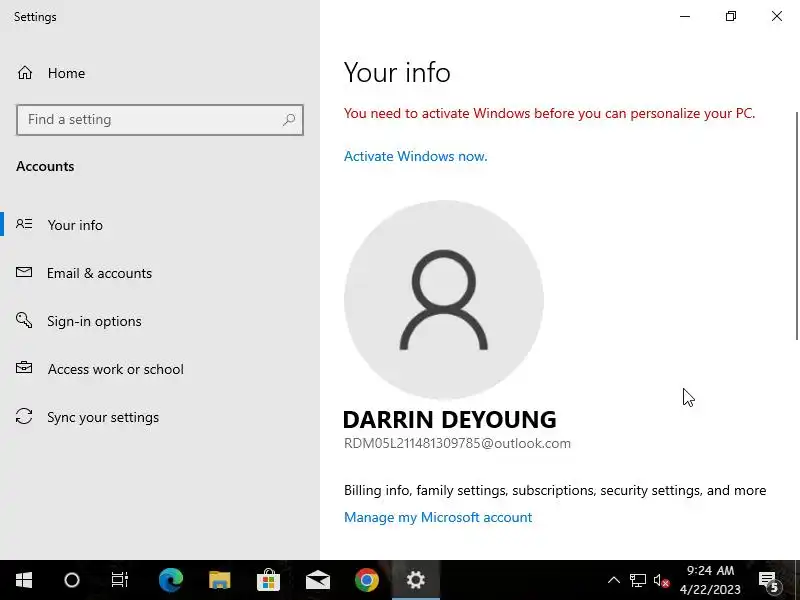Open Microsoft Store from the taskbar
This screenshot has width=800, height=600.
pos(268,580)
